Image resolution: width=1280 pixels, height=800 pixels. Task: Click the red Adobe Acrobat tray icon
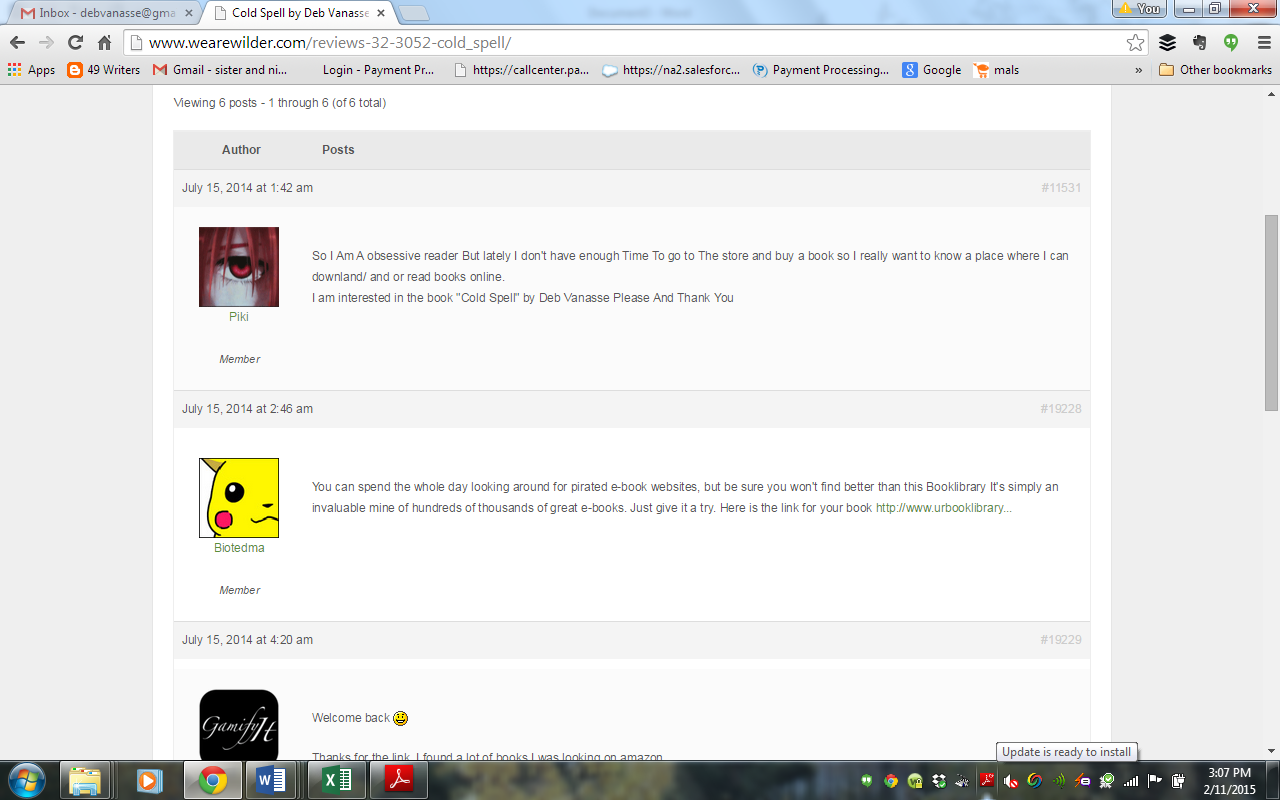coord(987,781)
